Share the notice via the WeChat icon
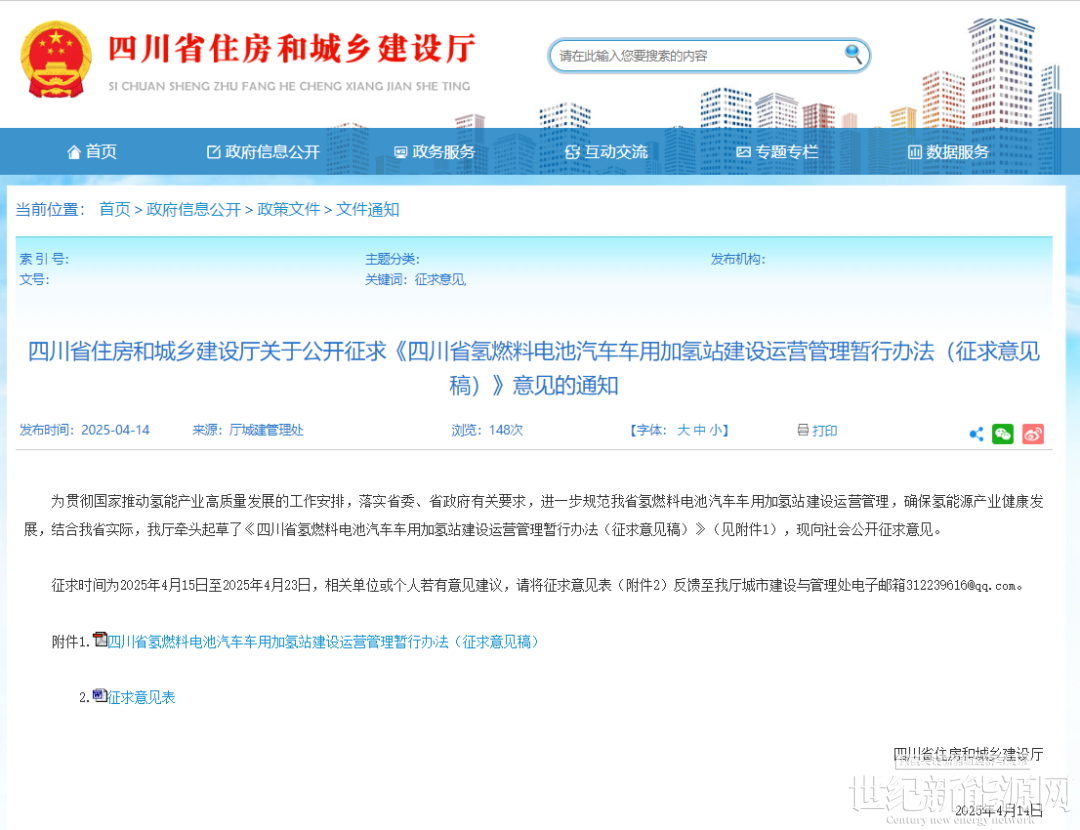 (1003, 434)
